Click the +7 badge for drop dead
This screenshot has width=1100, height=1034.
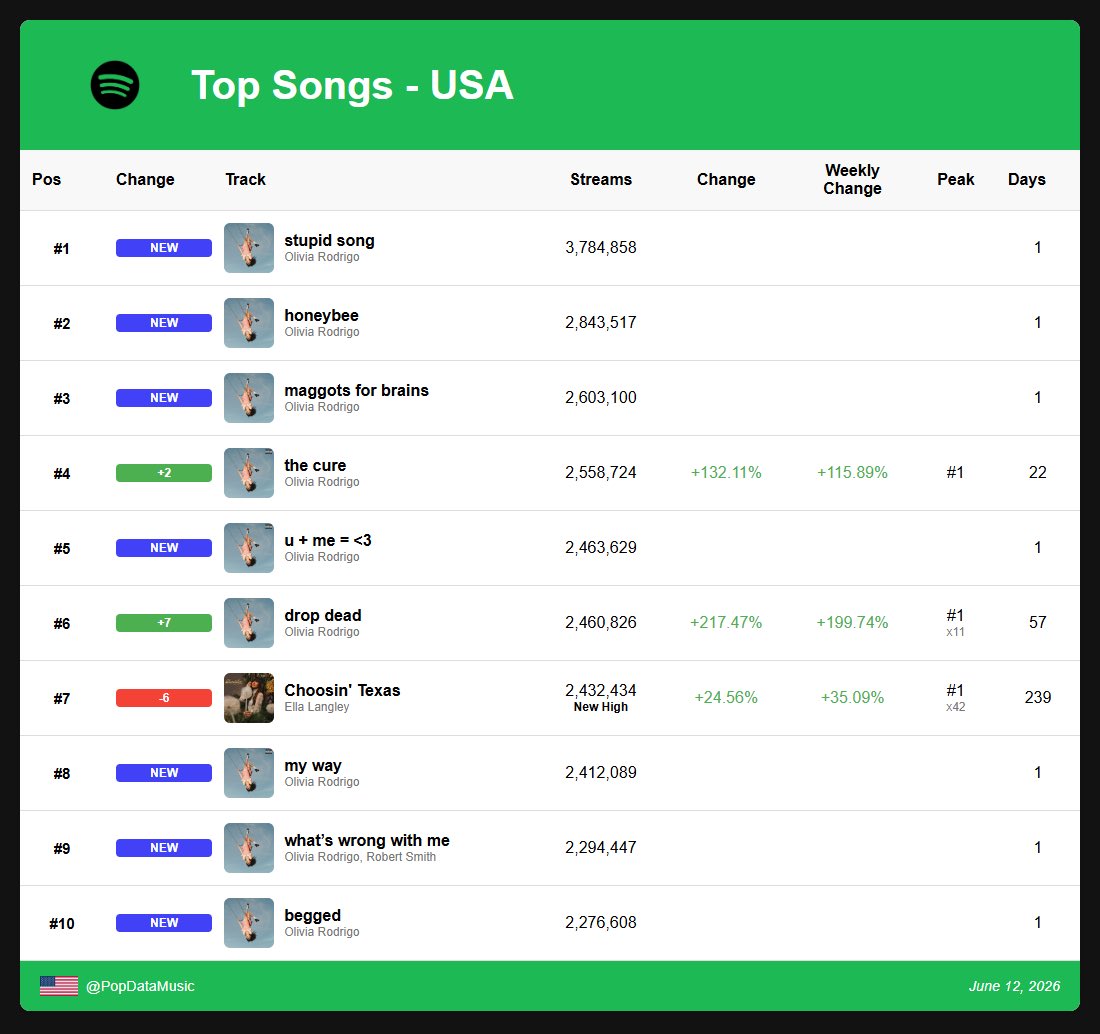(163, 623)
